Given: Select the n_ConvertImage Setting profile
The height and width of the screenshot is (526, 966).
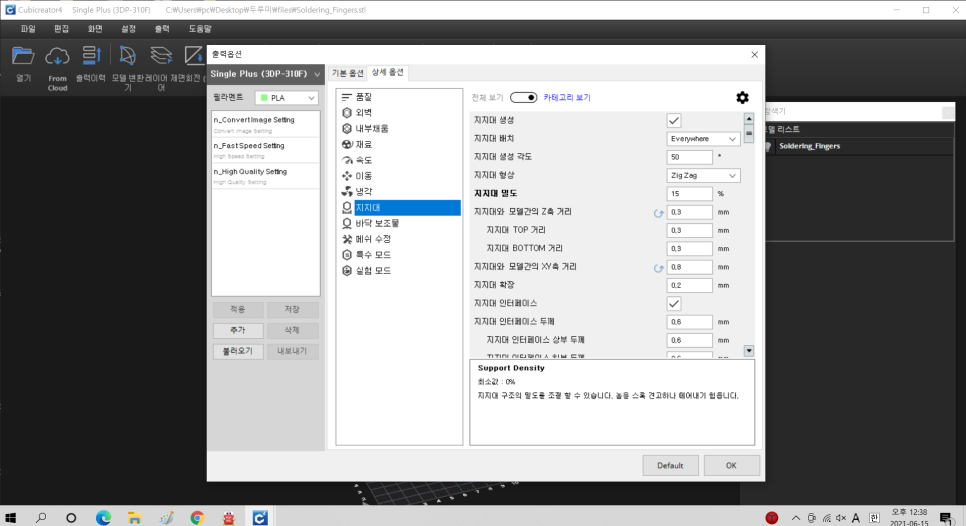Looking at the screenshot, I should pyautogui.click(x=266, y=124).
